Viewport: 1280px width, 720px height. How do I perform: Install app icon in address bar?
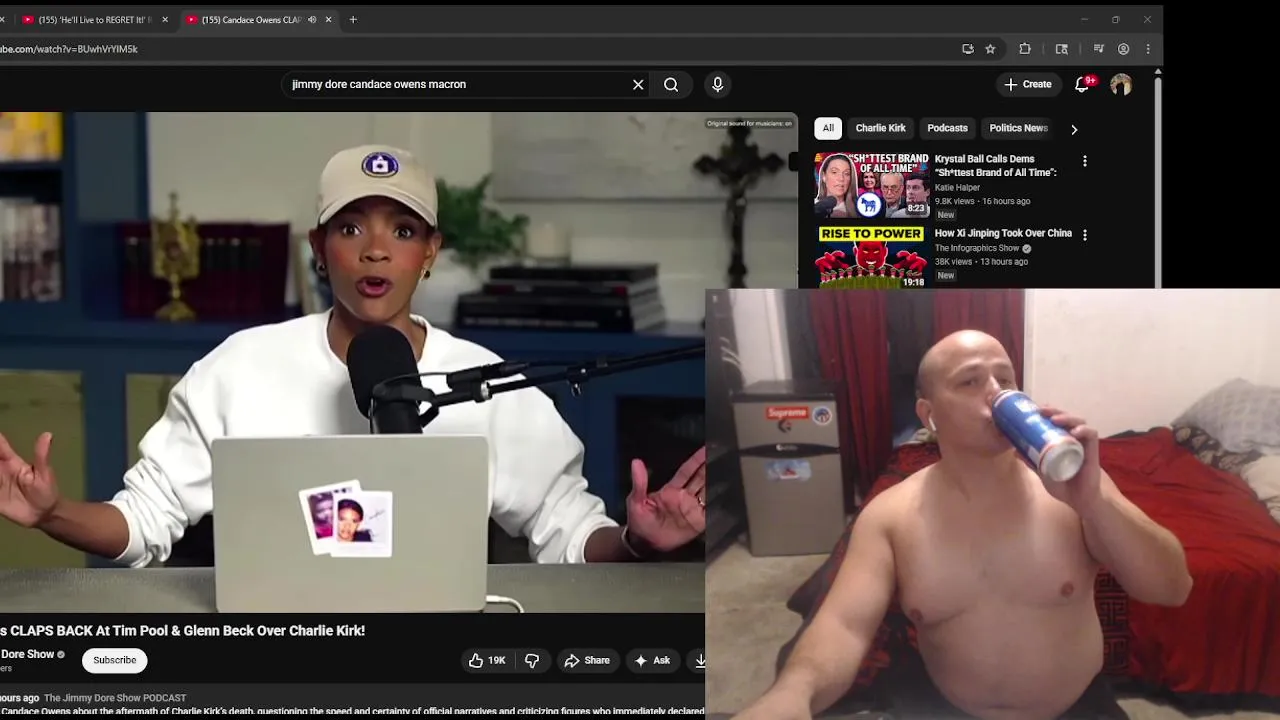[x=967, y=49]
